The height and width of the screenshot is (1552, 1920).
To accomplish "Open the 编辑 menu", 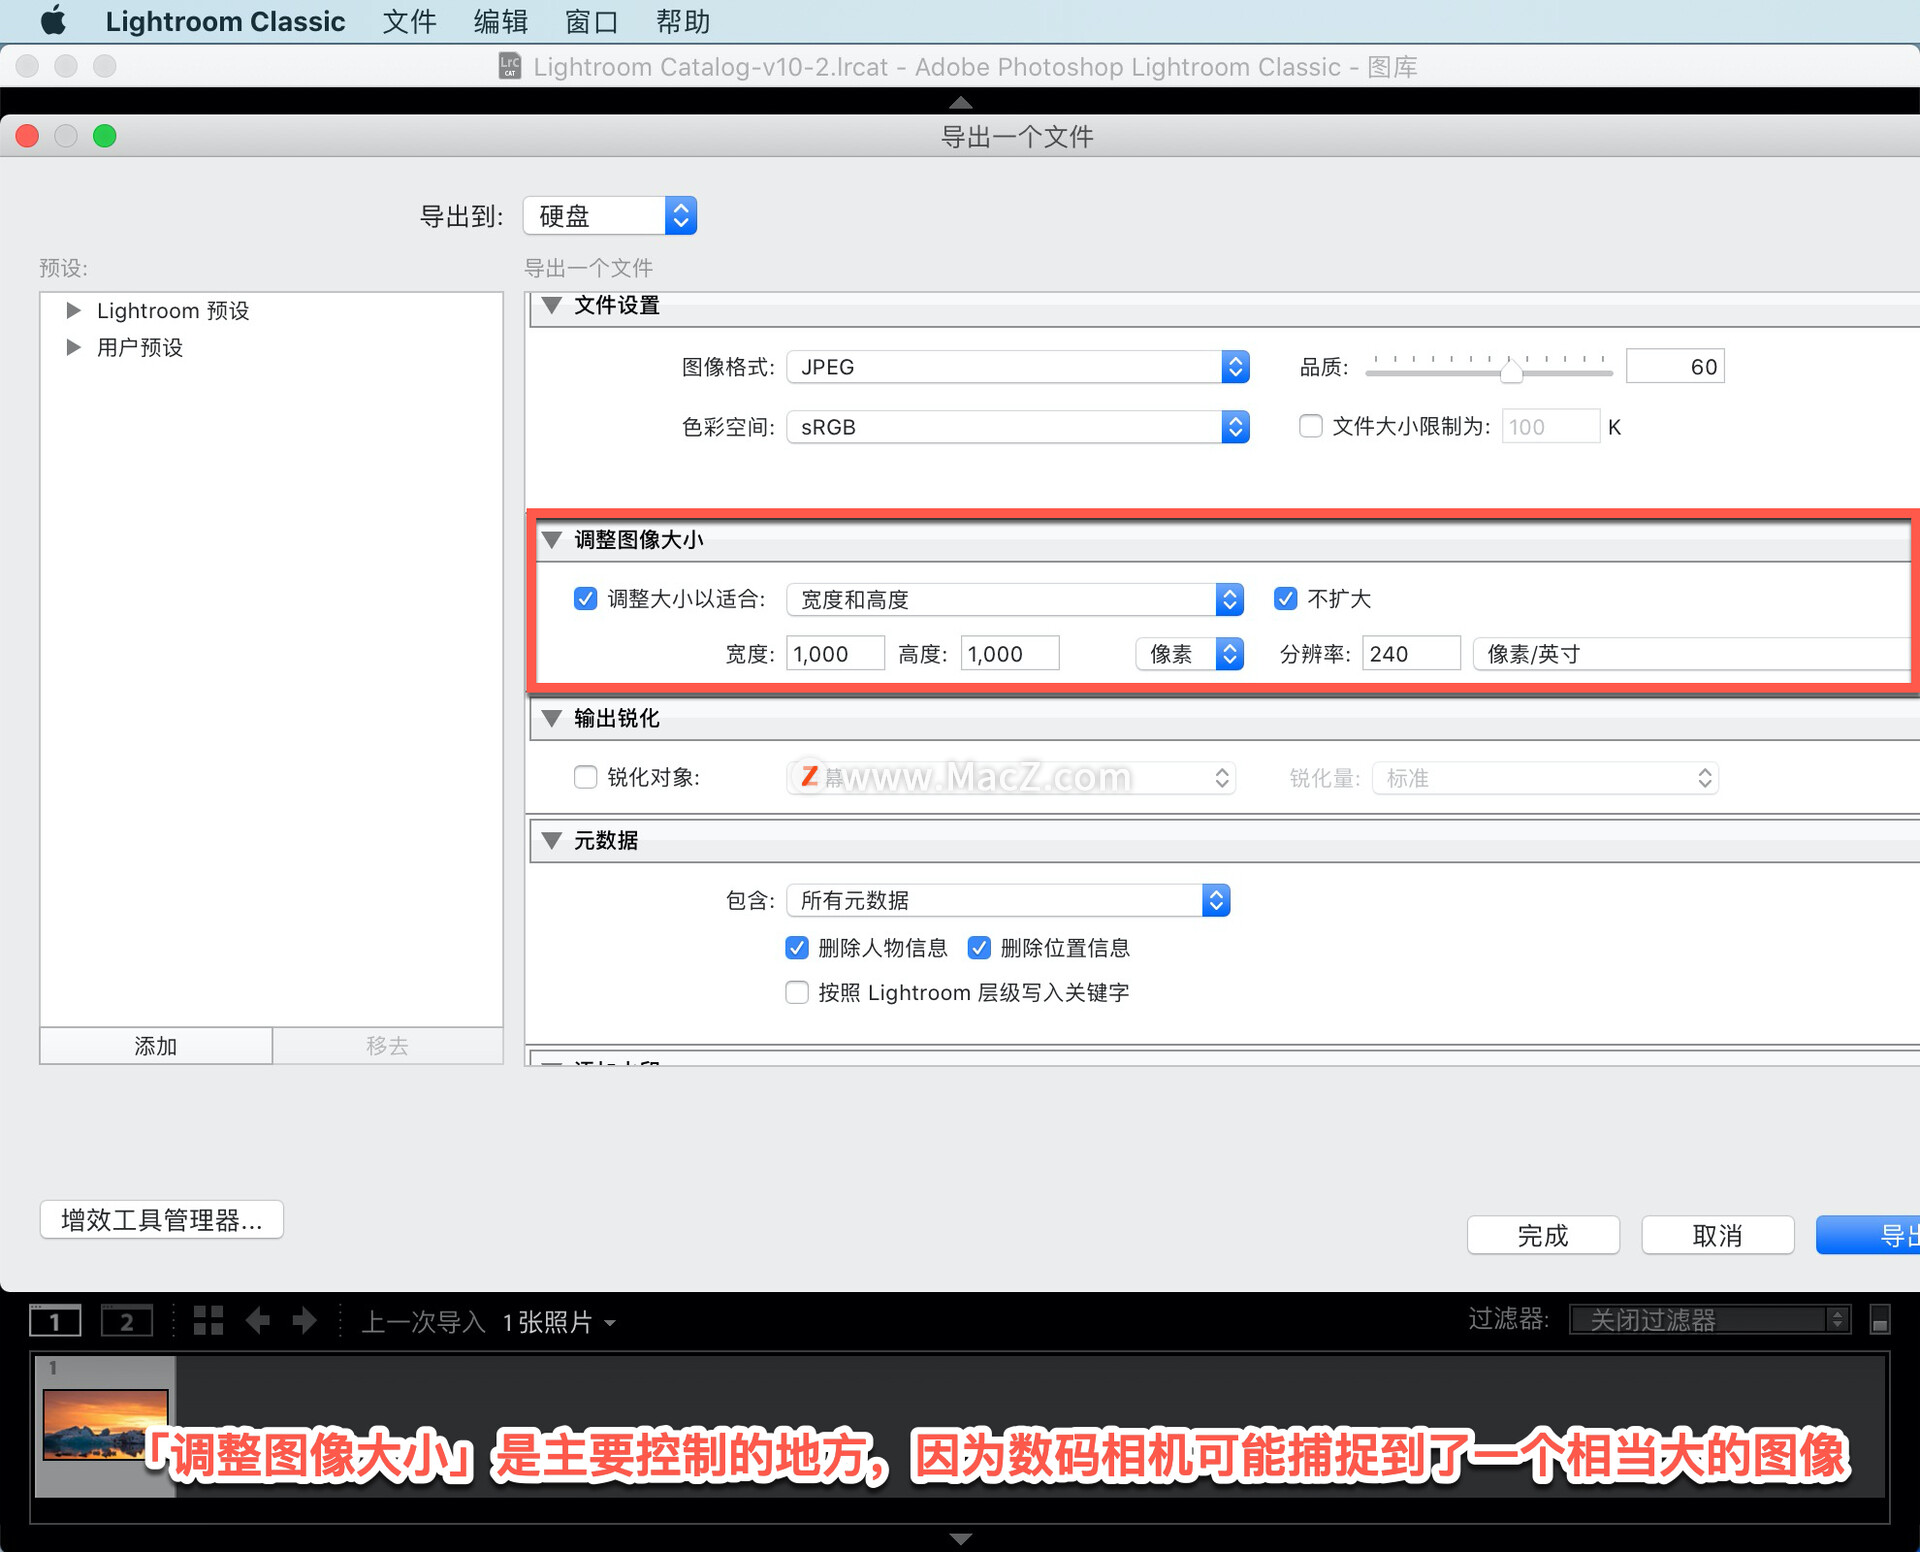I will [x=500, y=21].
